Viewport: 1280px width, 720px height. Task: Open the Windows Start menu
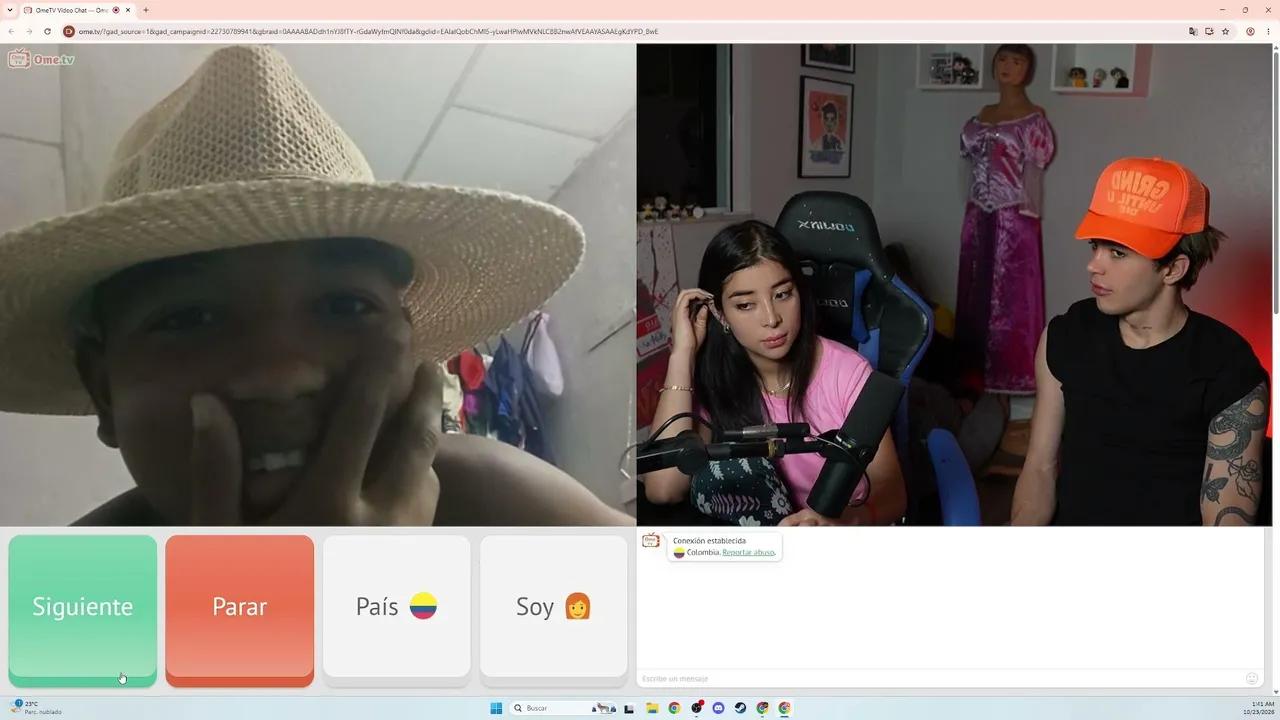coord(496,708)
